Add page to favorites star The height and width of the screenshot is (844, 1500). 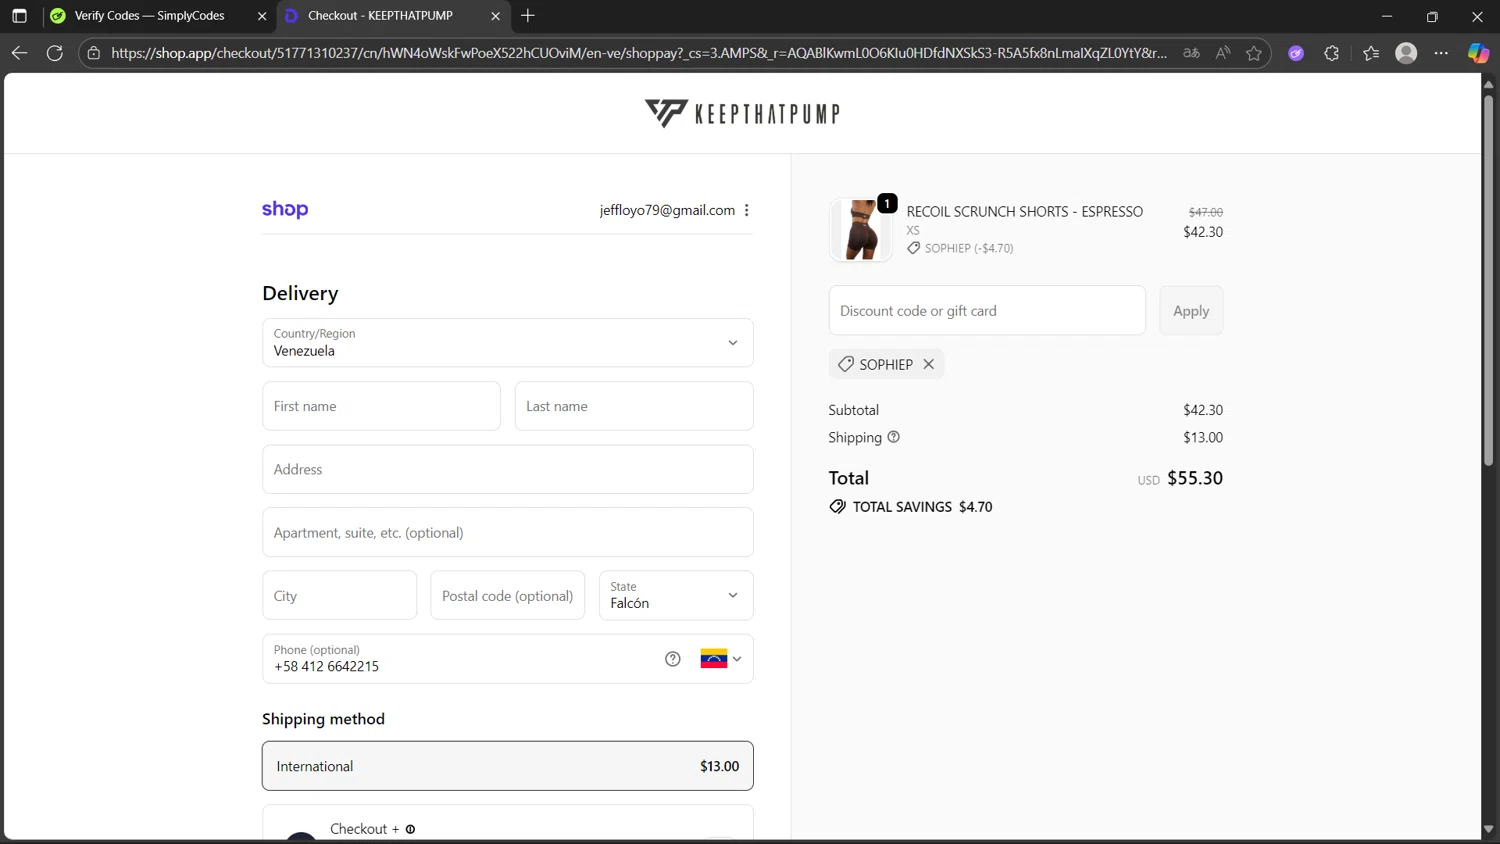click(1254, 53)
